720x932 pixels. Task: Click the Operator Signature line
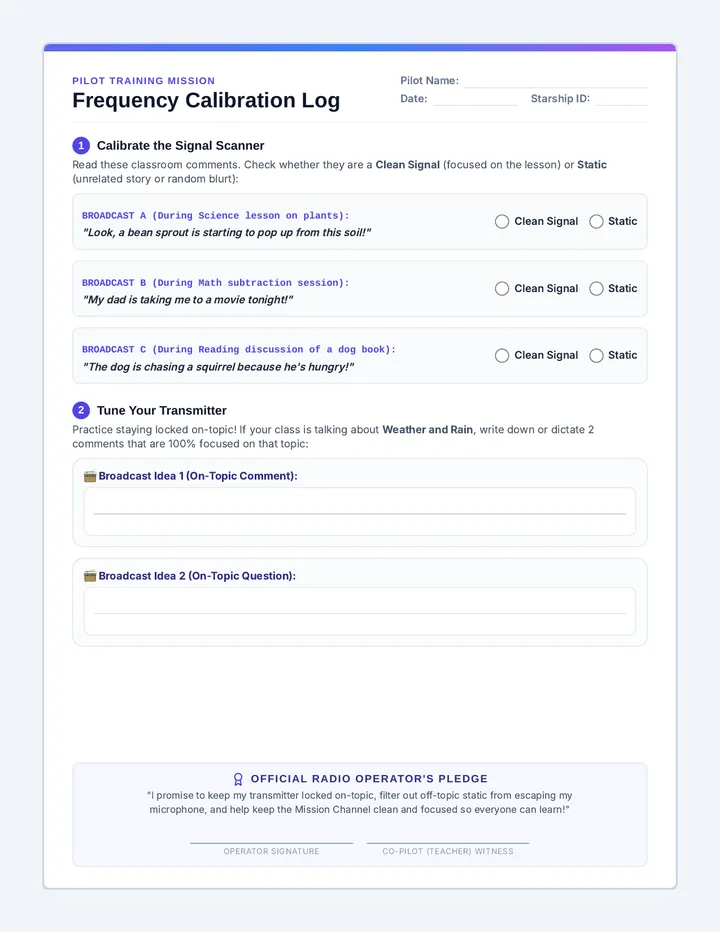(x=271, y=843)
